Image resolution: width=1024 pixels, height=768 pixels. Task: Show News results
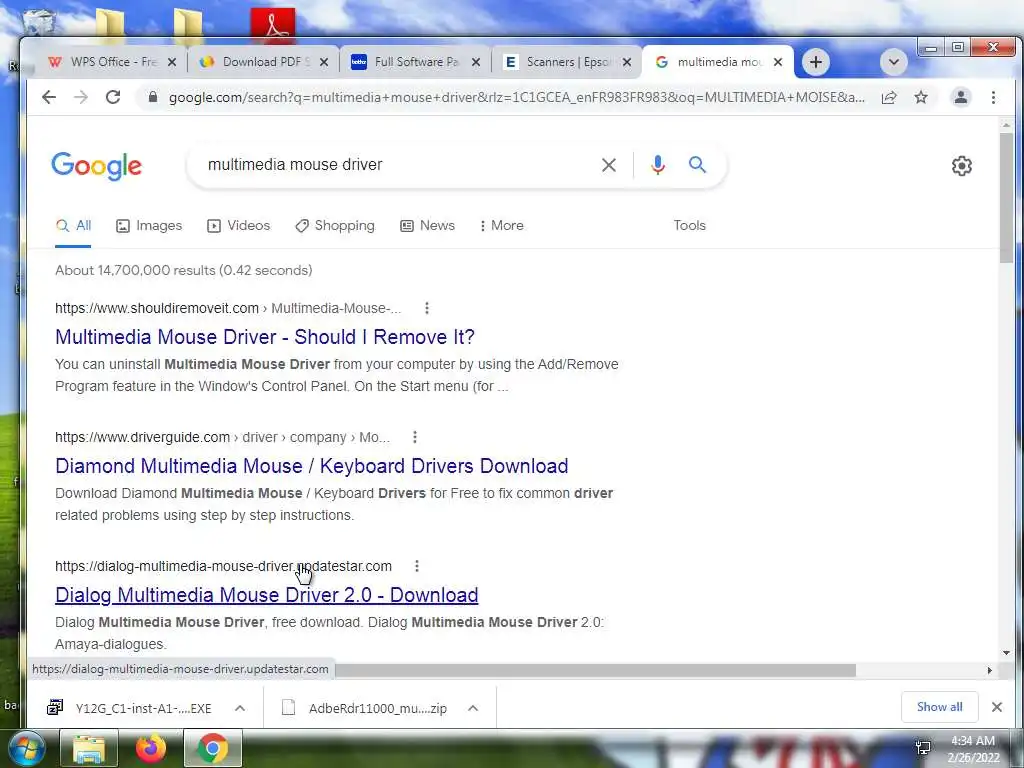click(427, 226)
